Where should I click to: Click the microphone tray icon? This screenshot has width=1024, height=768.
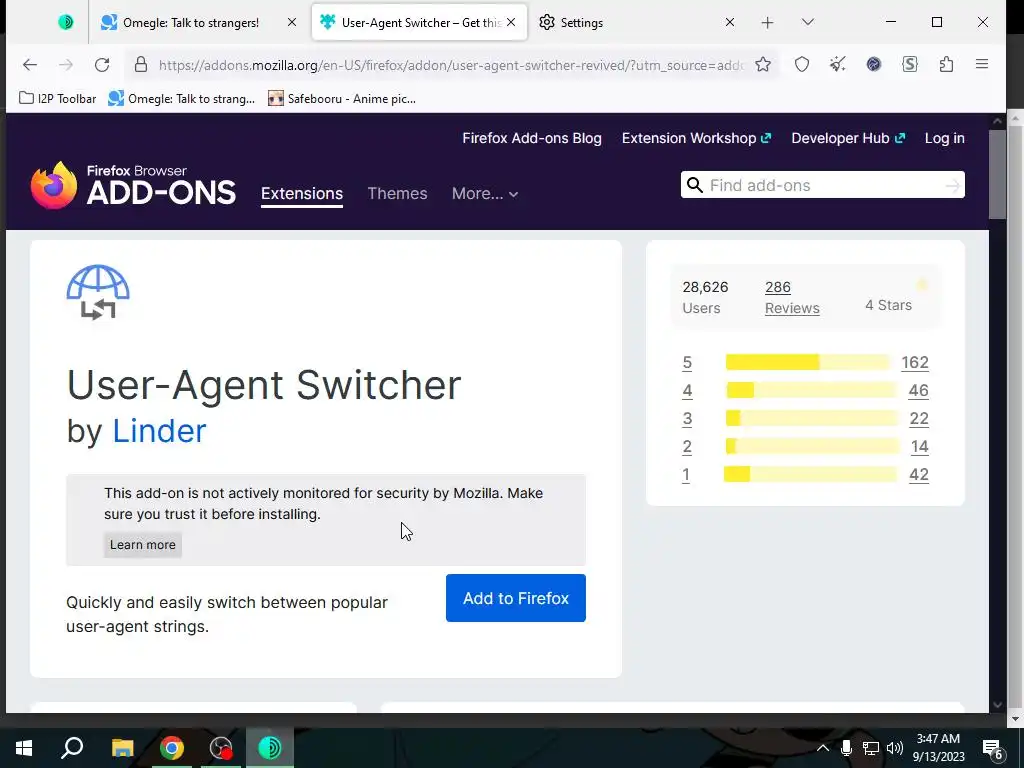pos(846,748)
